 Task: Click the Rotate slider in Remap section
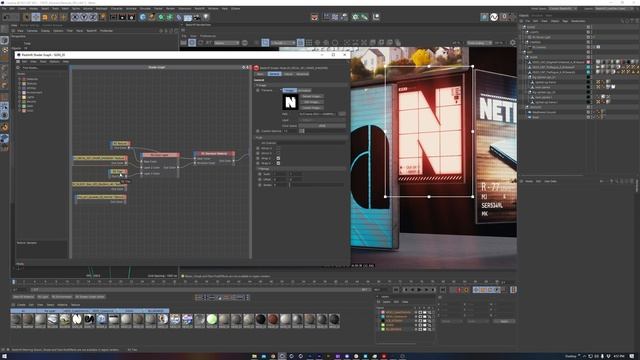(x=316, y=185)
